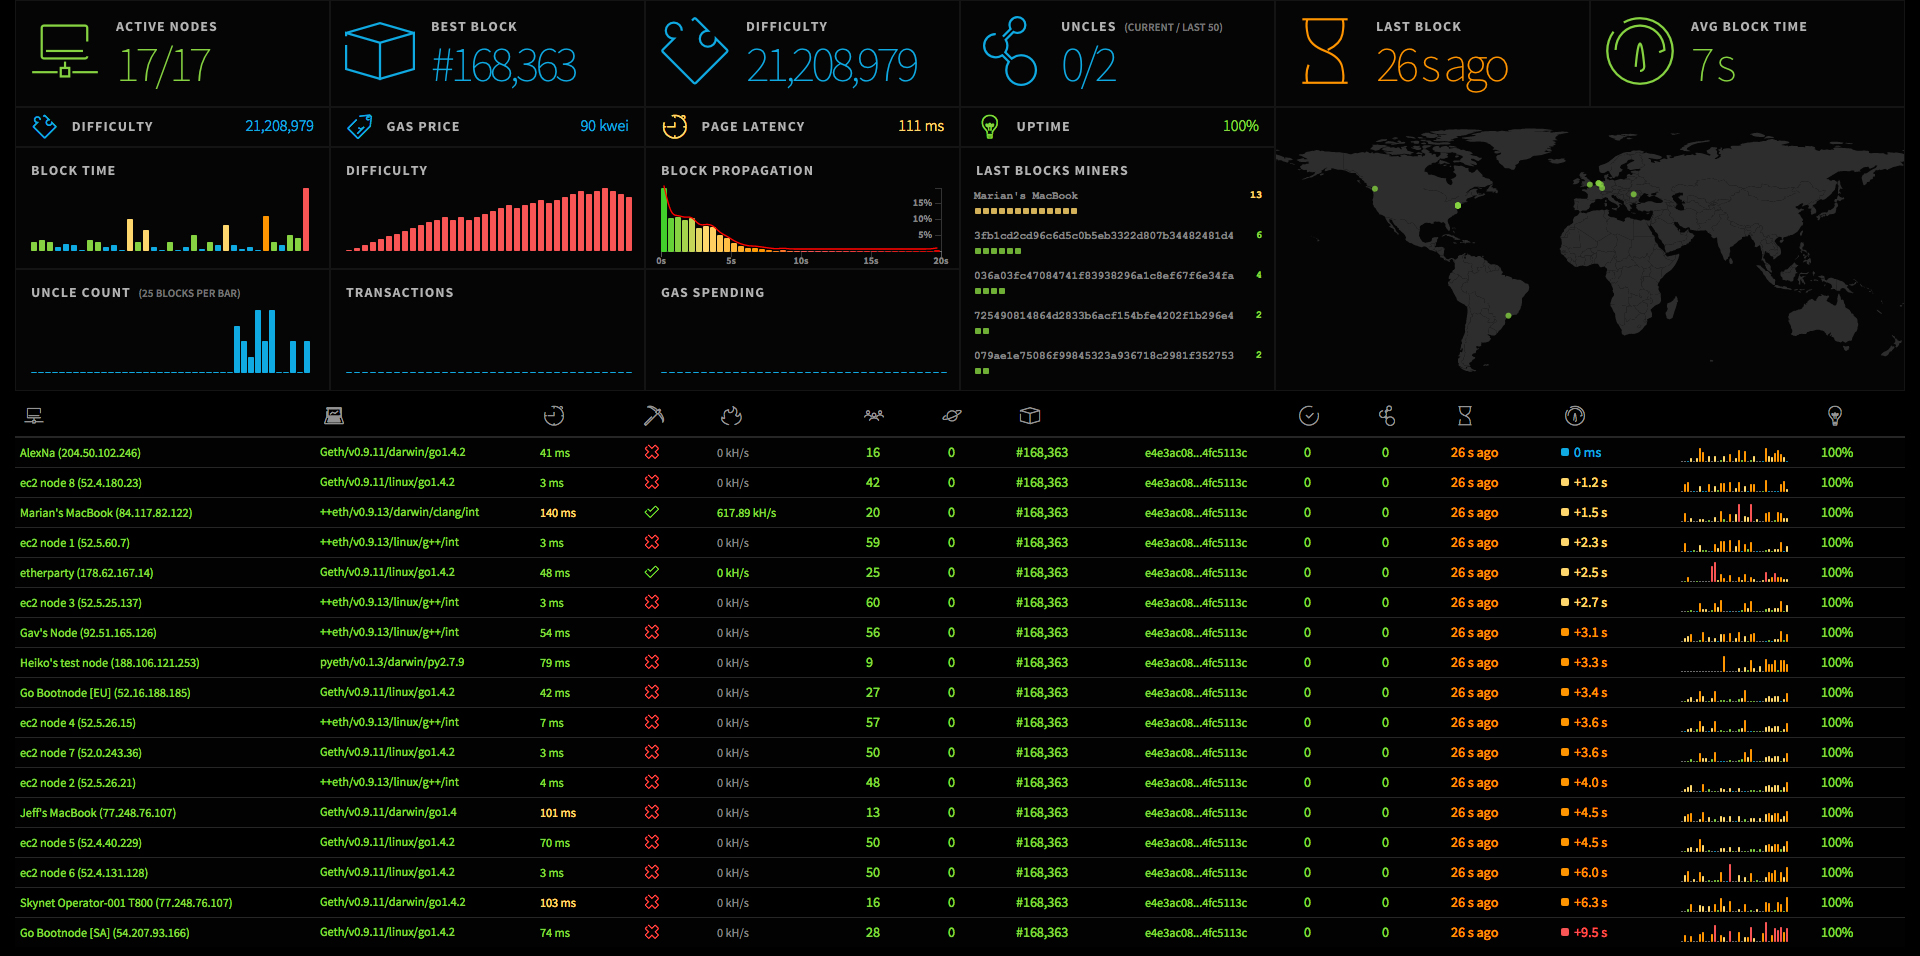
Task: Click the +9.5 s propagation time for Go Bootnode [SA]
Action: click(x=1590, y=933)
